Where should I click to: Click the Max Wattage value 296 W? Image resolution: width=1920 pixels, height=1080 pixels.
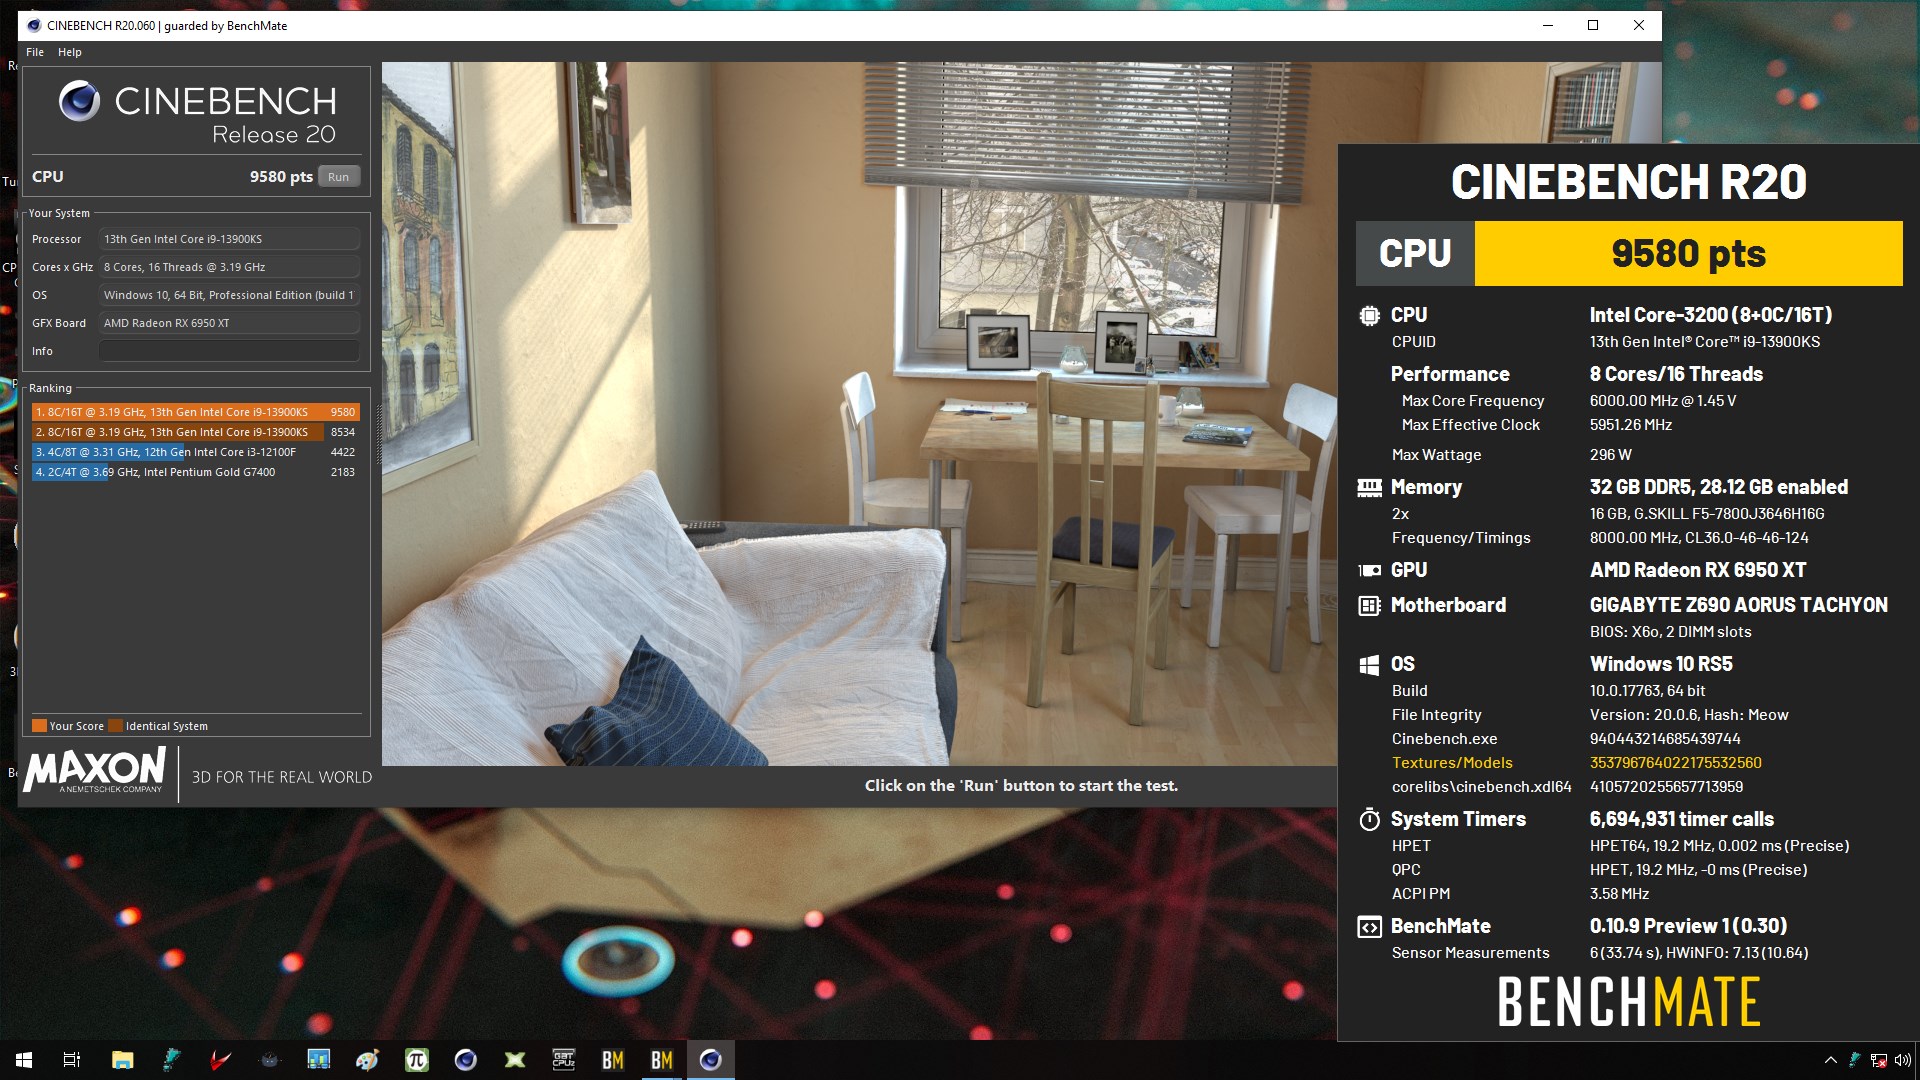(1610, 455)
